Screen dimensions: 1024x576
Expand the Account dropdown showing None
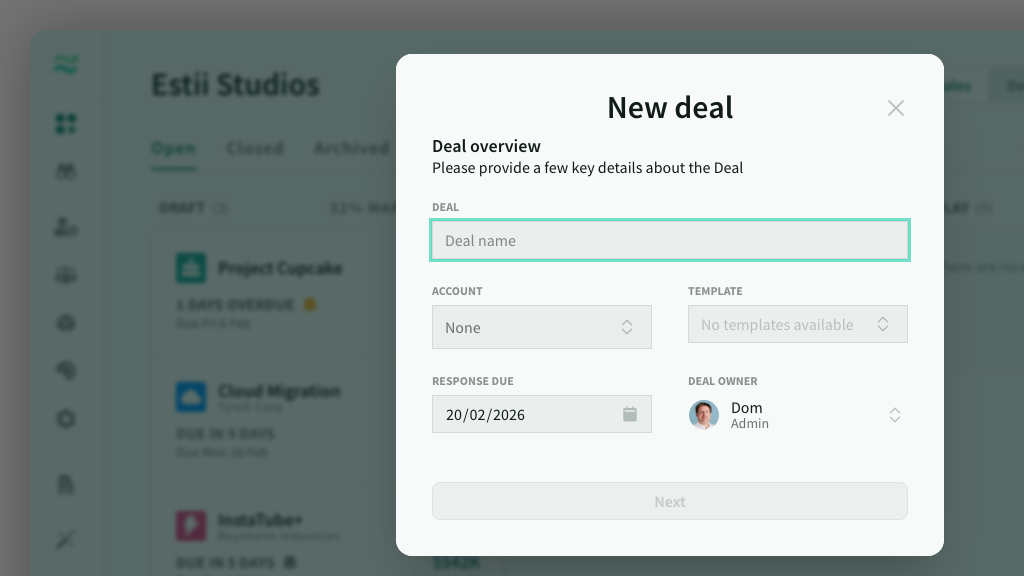pos(541,327)
